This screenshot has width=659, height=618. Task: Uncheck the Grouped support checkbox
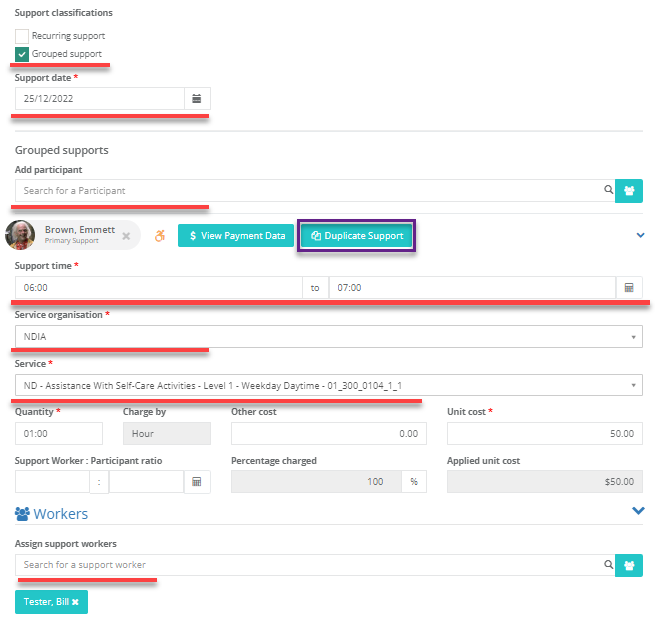coord(22,54)
